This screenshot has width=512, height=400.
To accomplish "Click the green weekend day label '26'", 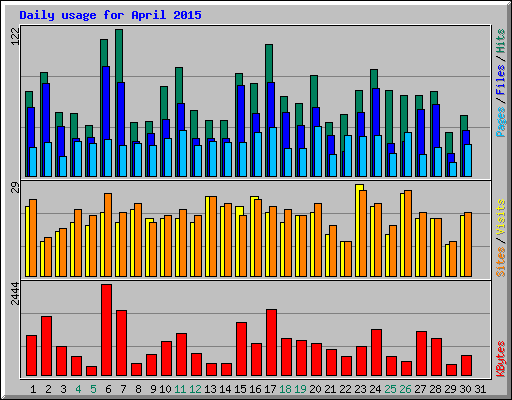I will point(405,389).
